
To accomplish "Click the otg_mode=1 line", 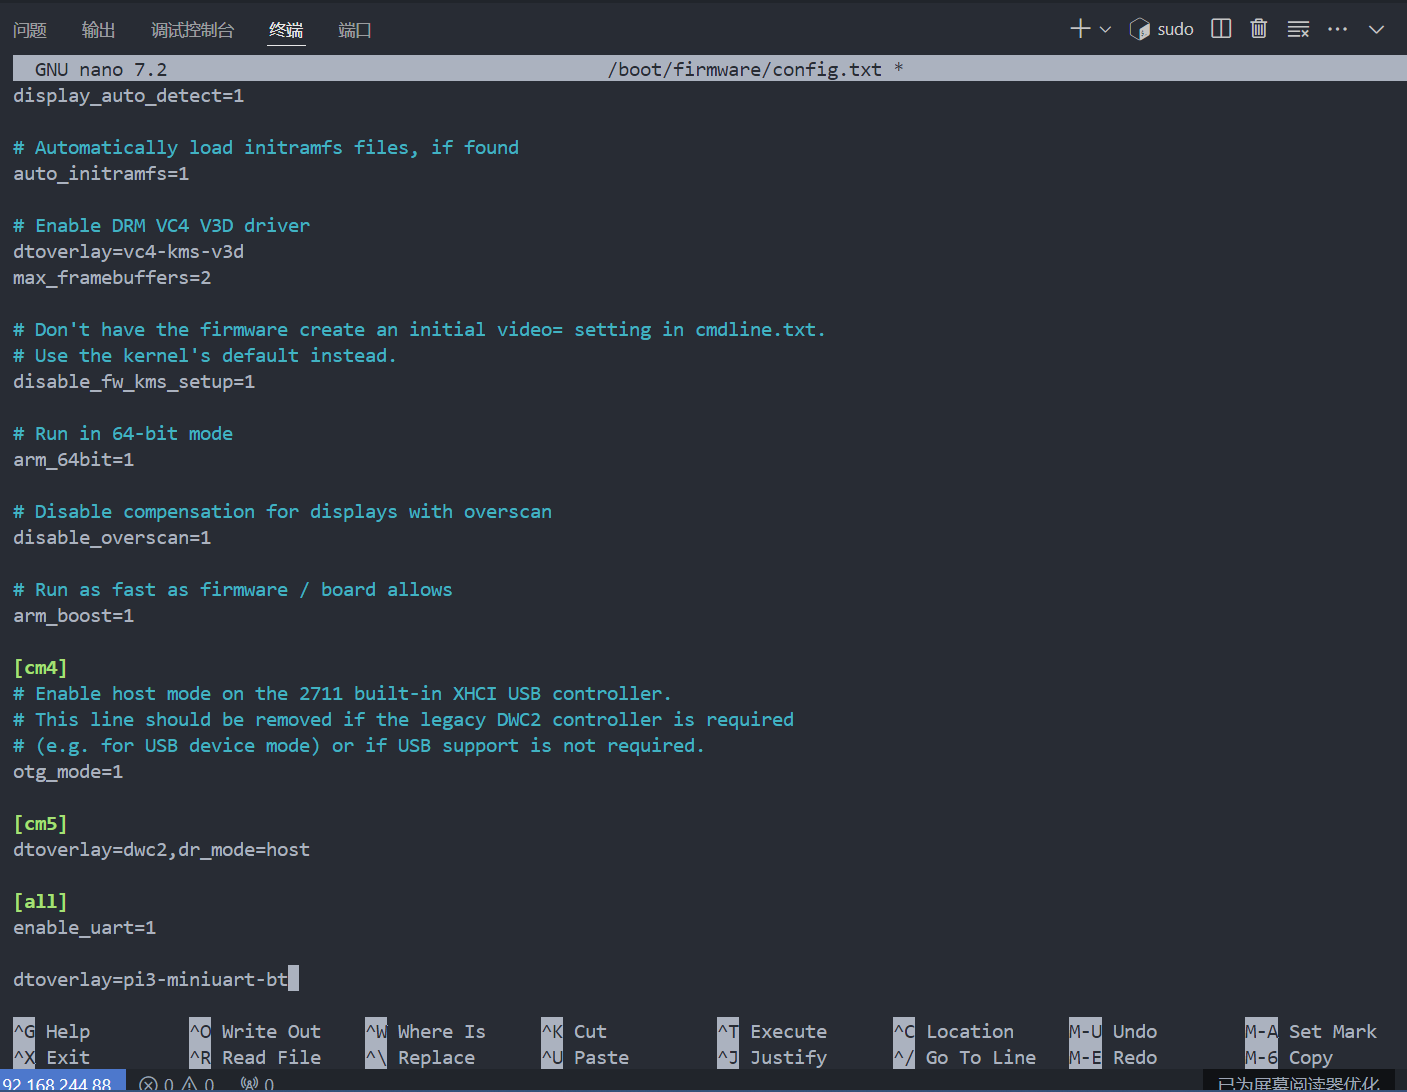I will coord(68,771).
